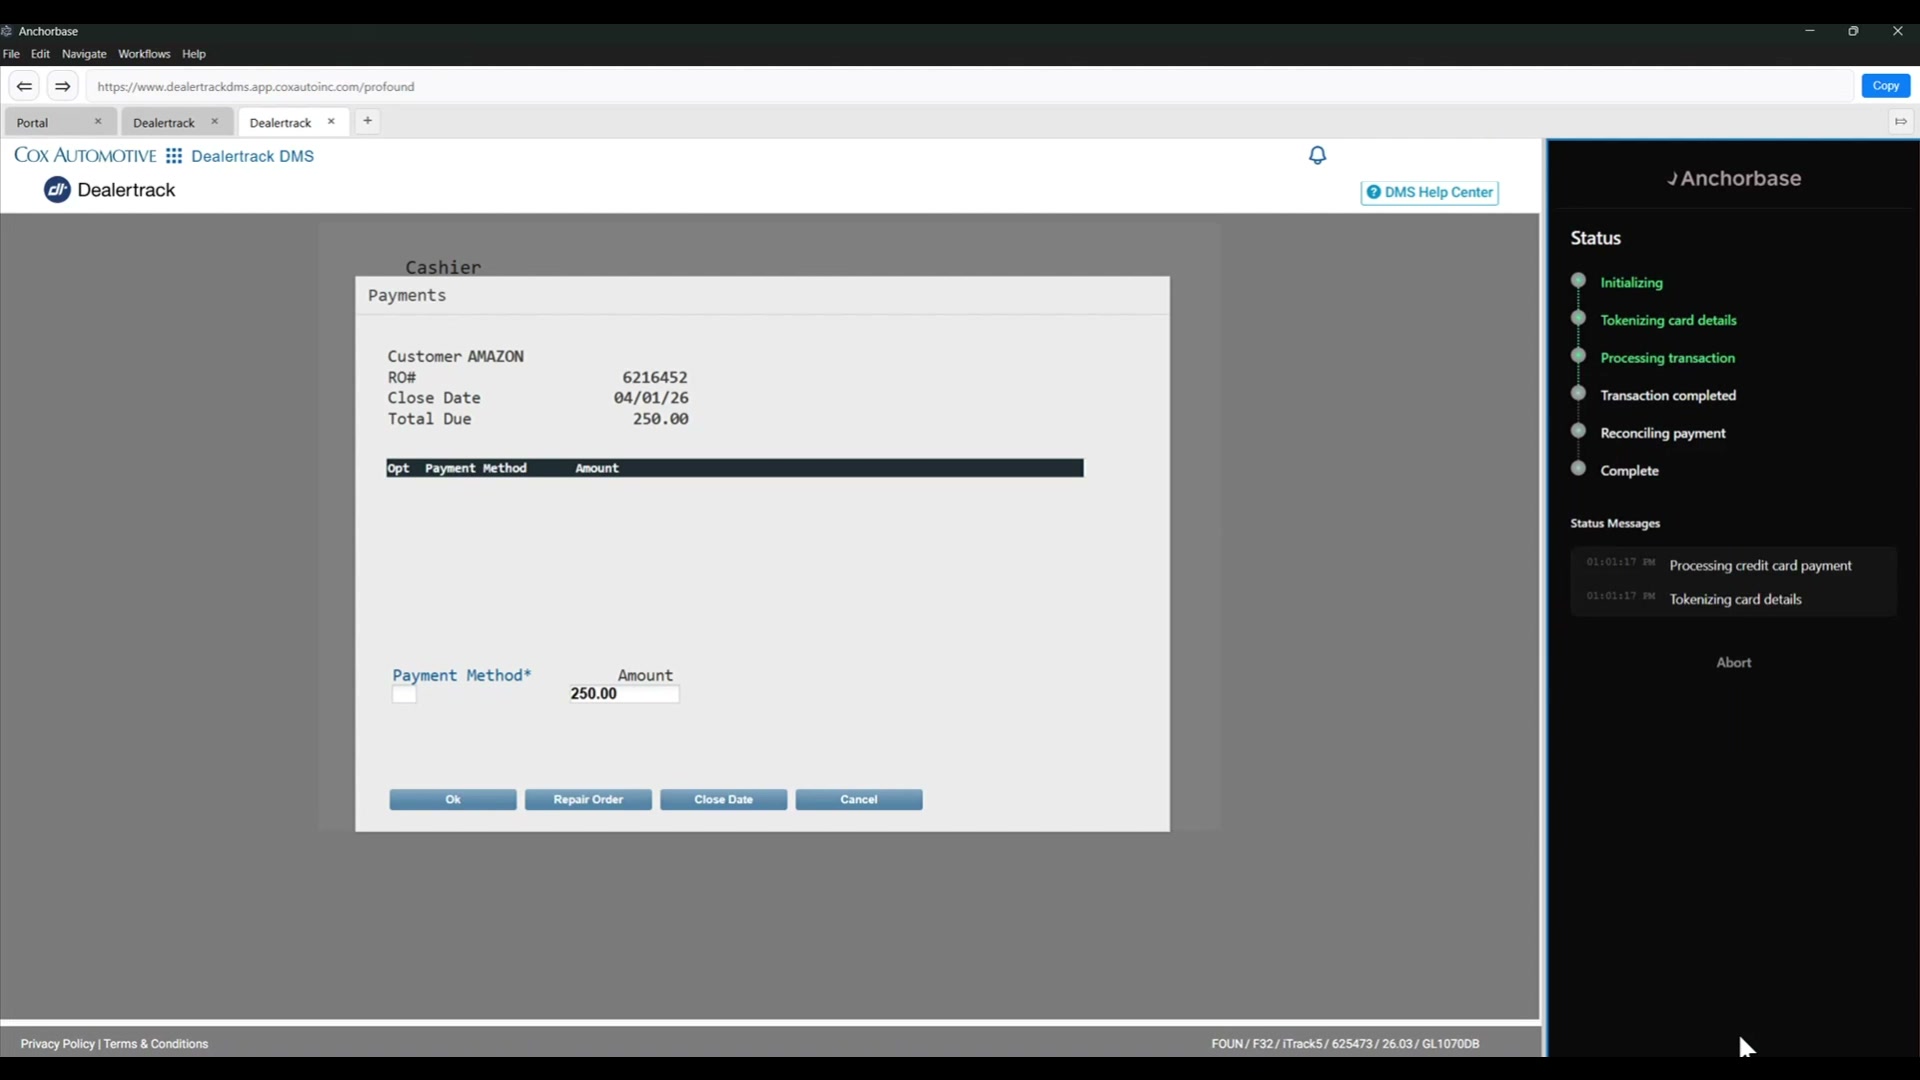Click the Amount column header
This screenshot has height=1080, width=1920.
coord(597,468)
